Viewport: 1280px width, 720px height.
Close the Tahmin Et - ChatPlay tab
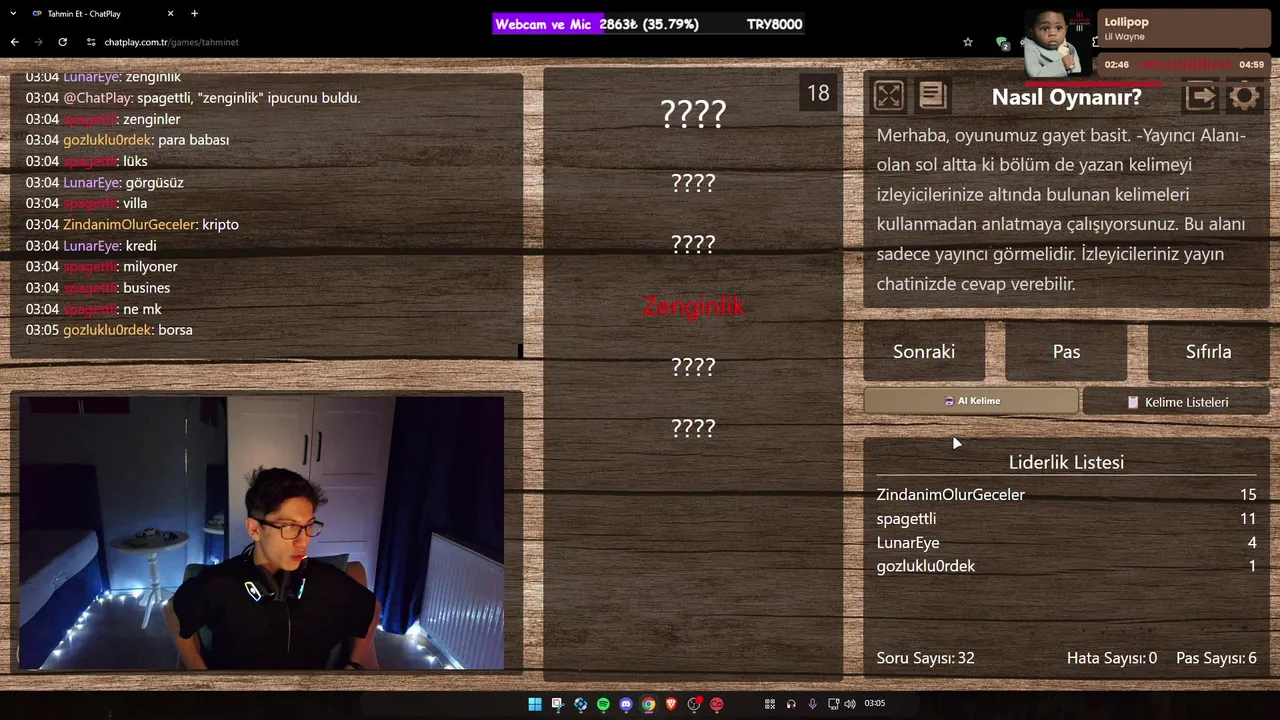pos(170,13)
